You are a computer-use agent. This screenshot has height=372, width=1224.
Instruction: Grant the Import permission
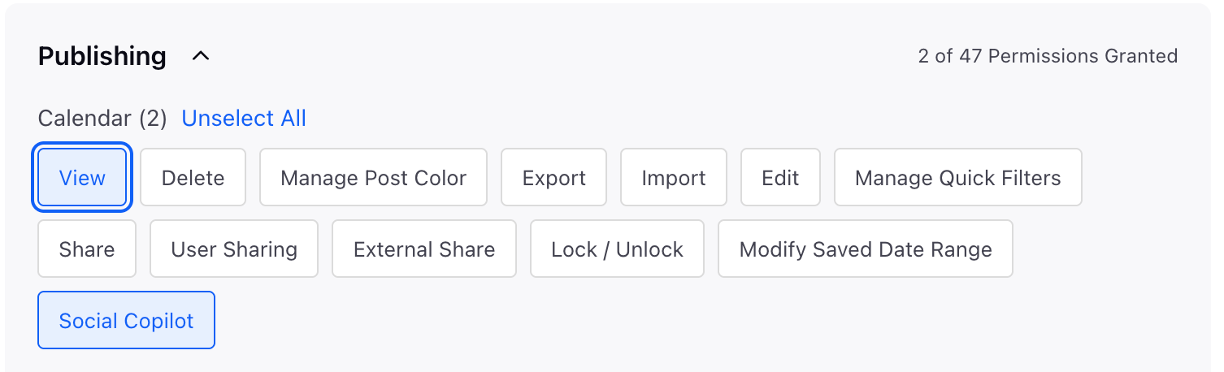tap(674, 178)
